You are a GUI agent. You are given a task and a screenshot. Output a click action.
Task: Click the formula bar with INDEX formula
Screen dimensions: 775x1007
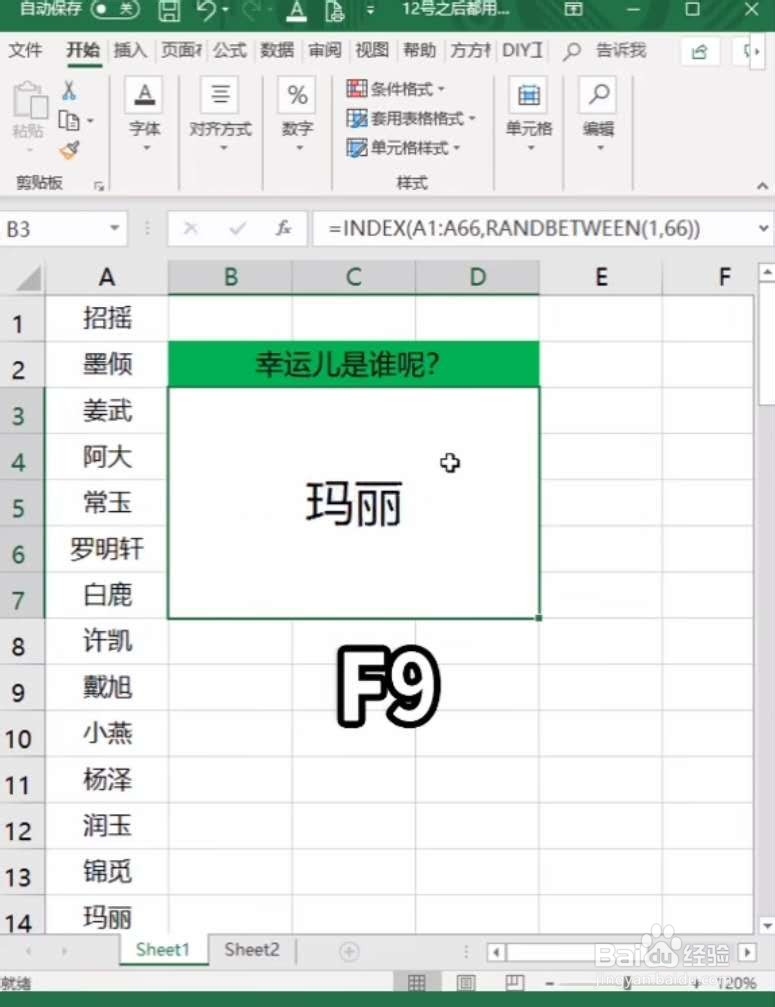(x=534, y=229)
